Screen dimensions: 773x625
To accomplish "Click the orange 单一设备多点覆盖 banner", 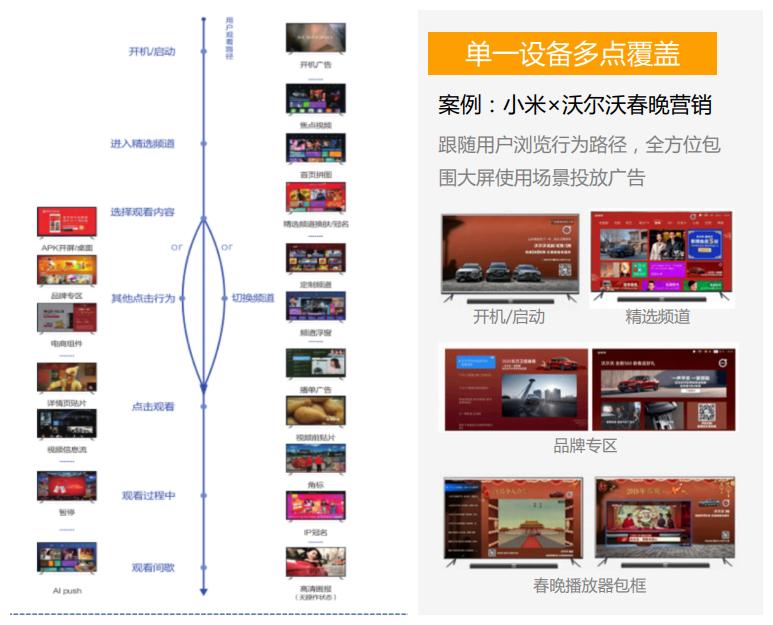I will [x=572, y=53].
